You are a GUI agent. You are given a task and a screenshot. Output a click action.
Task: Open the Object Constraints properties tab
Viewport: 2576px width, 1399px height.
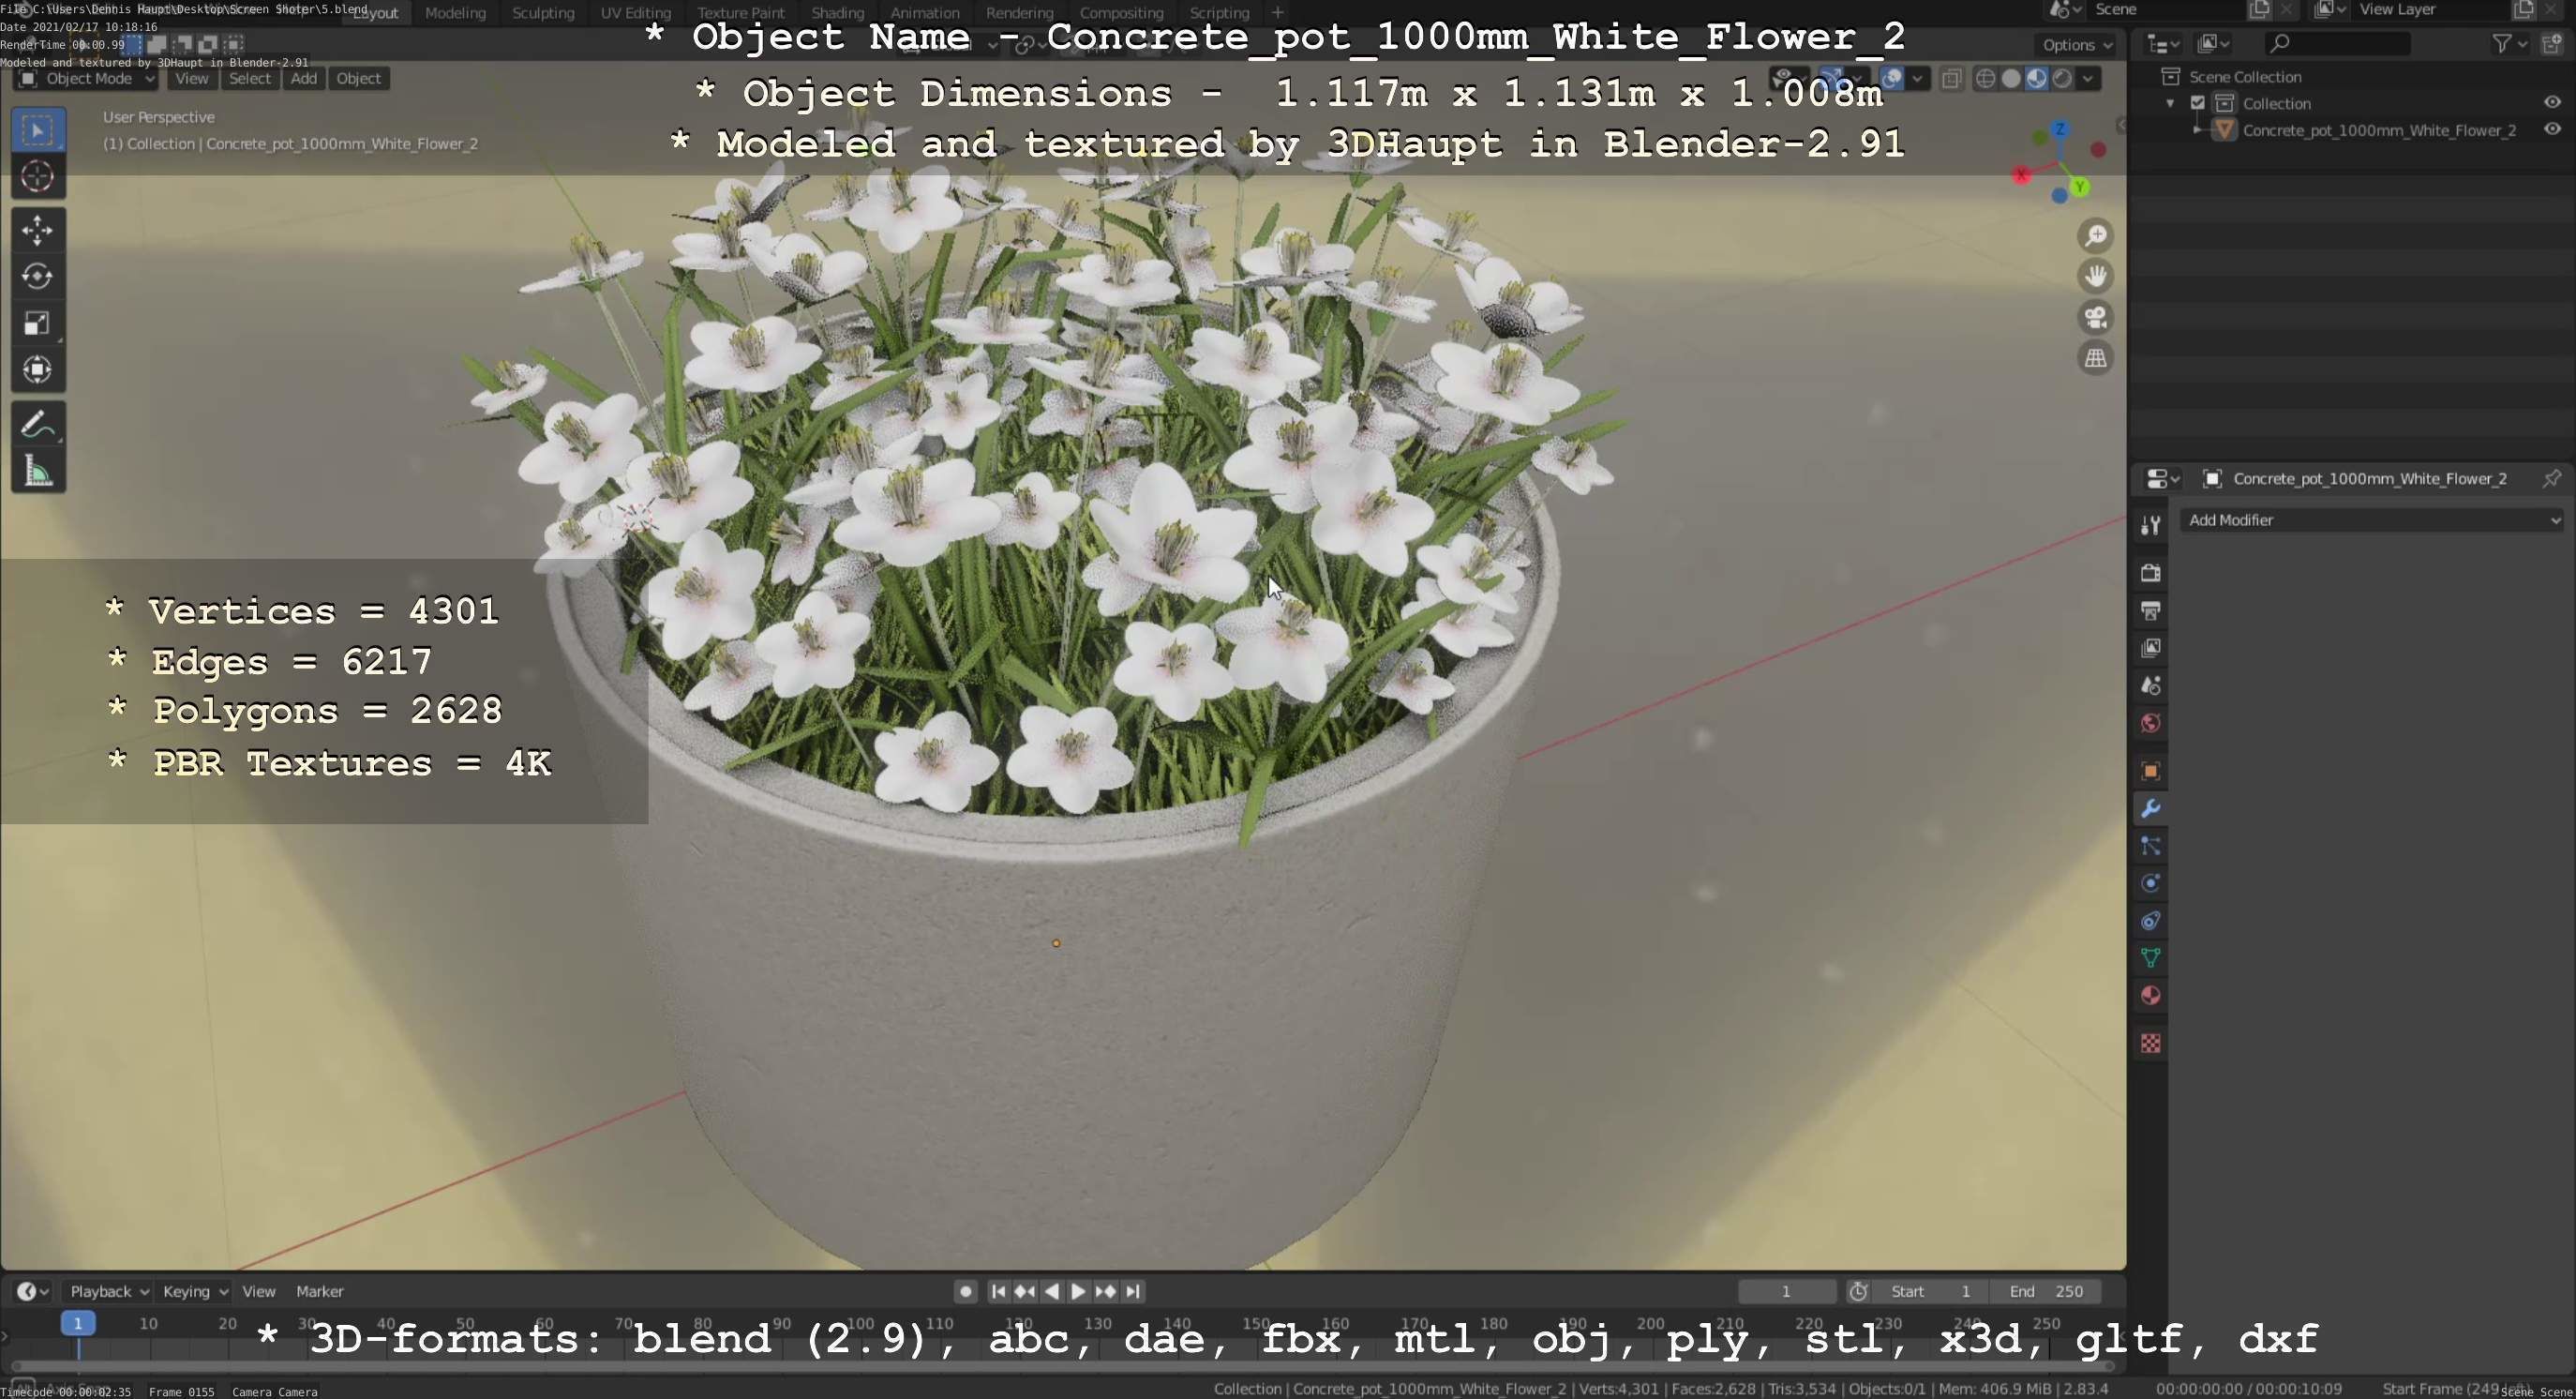(2151, 921)
